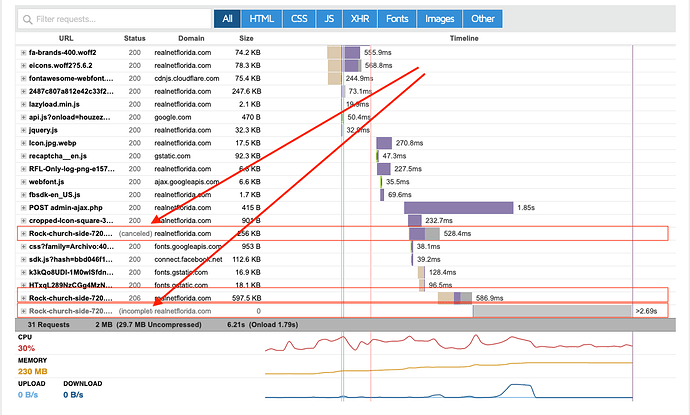The image size is (690, 415).
Task: Expand the canceled Rock-church-side-720 request
Action: click(x=23, y=234)
